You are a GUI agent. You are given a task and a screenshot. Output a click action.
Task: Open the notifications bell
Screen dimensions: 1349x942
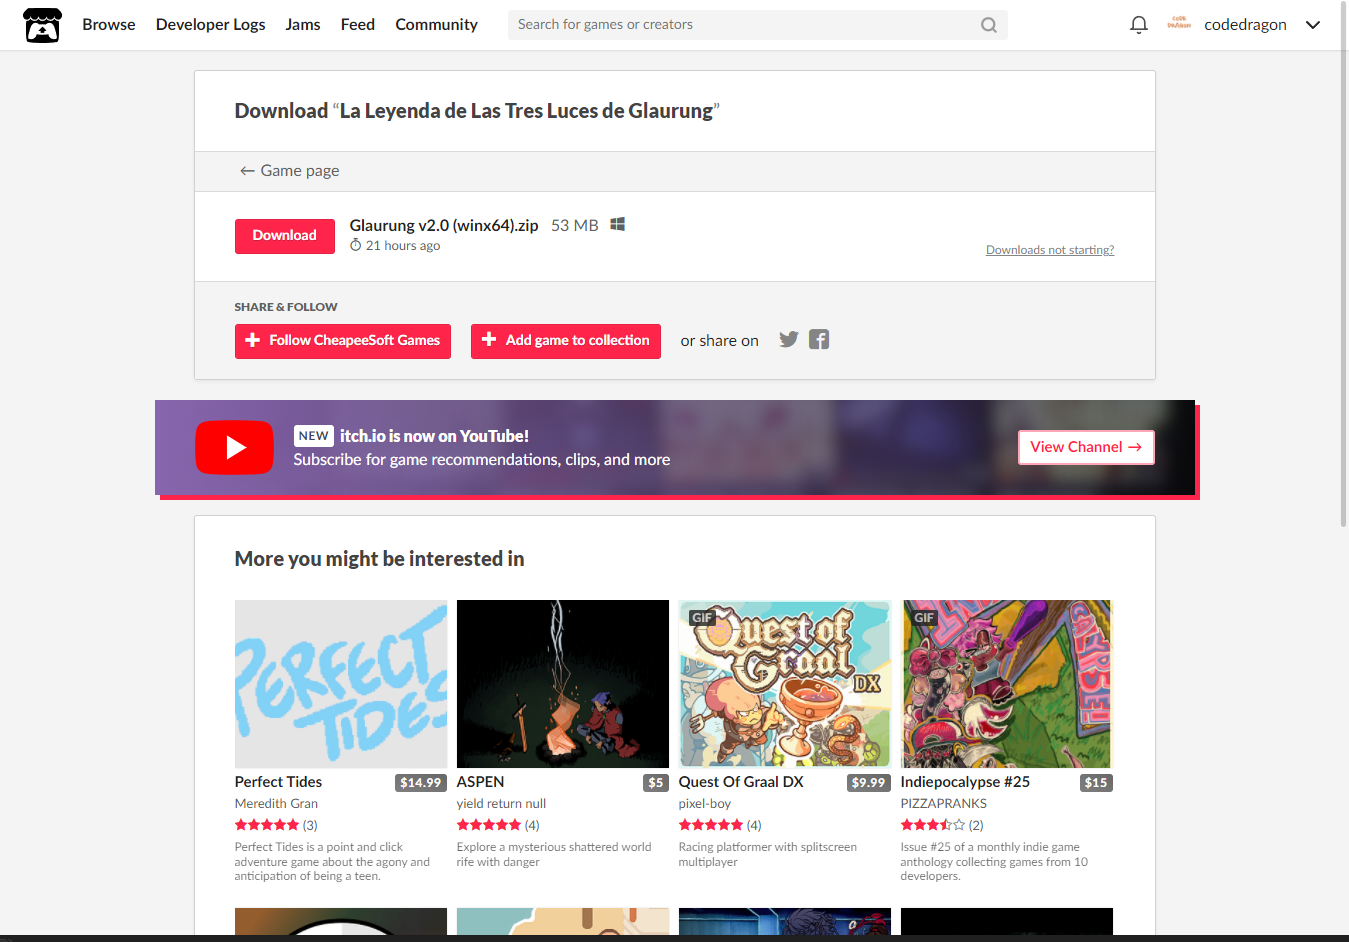1138,25
